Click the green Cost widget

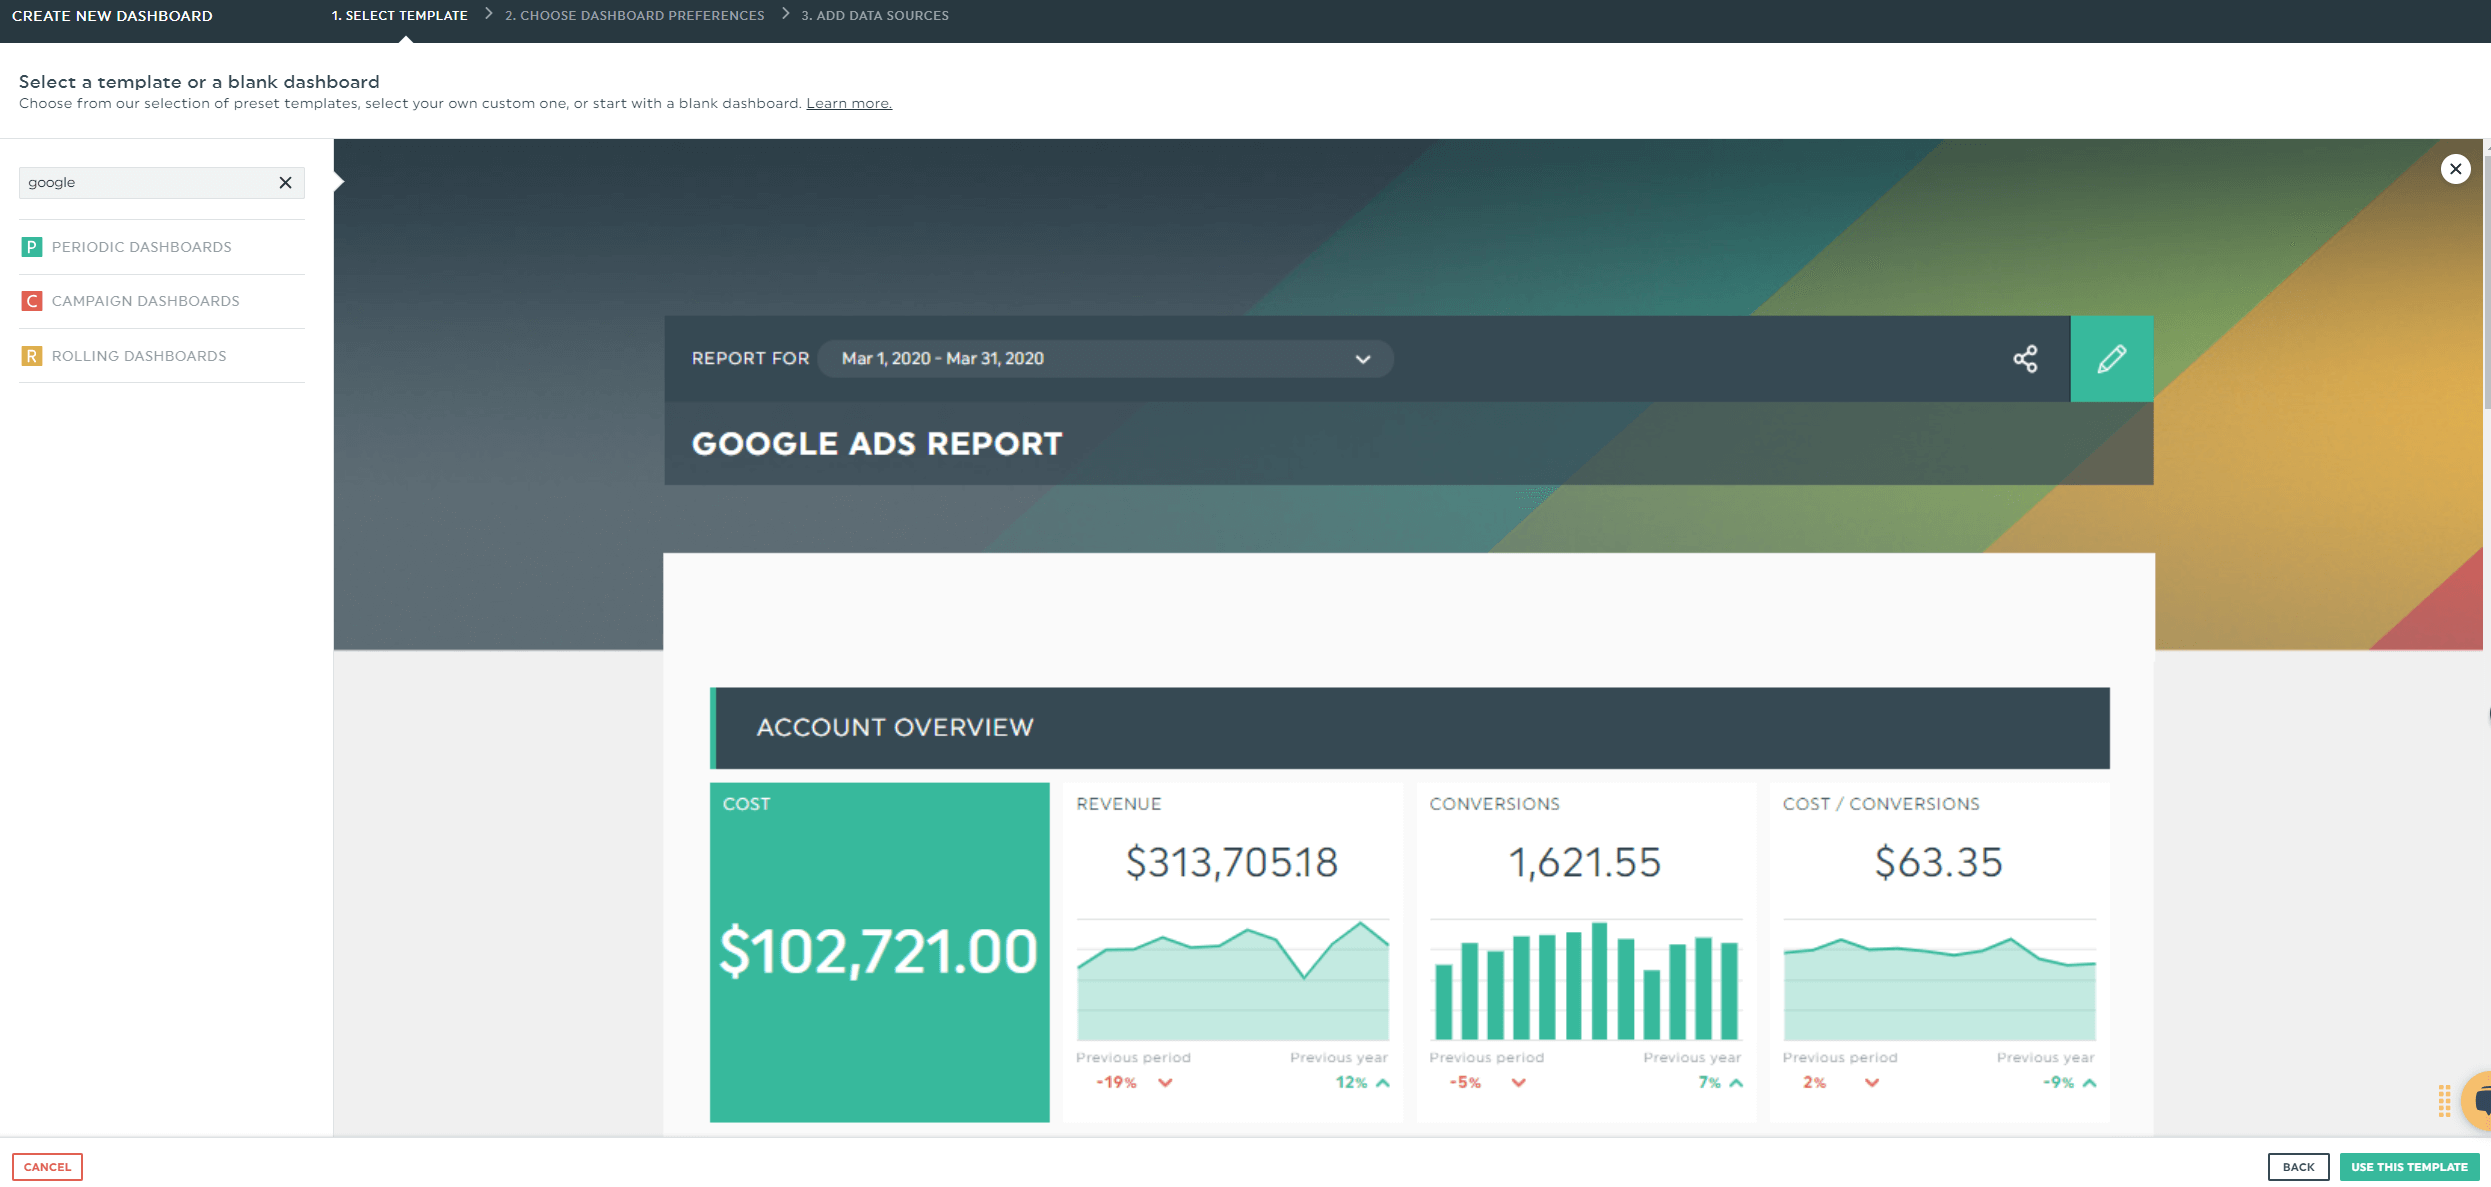[x=879, y=952]
